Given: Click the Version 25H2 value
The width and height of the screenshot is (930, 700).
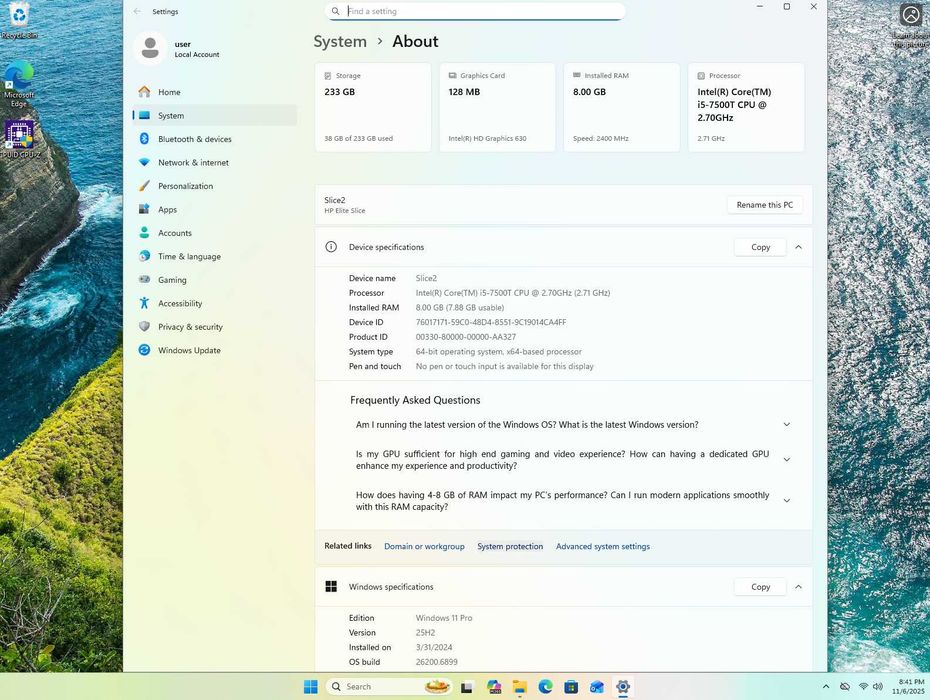Looking at the screenshot, I should pyautogui.click(x=425, y=633).
